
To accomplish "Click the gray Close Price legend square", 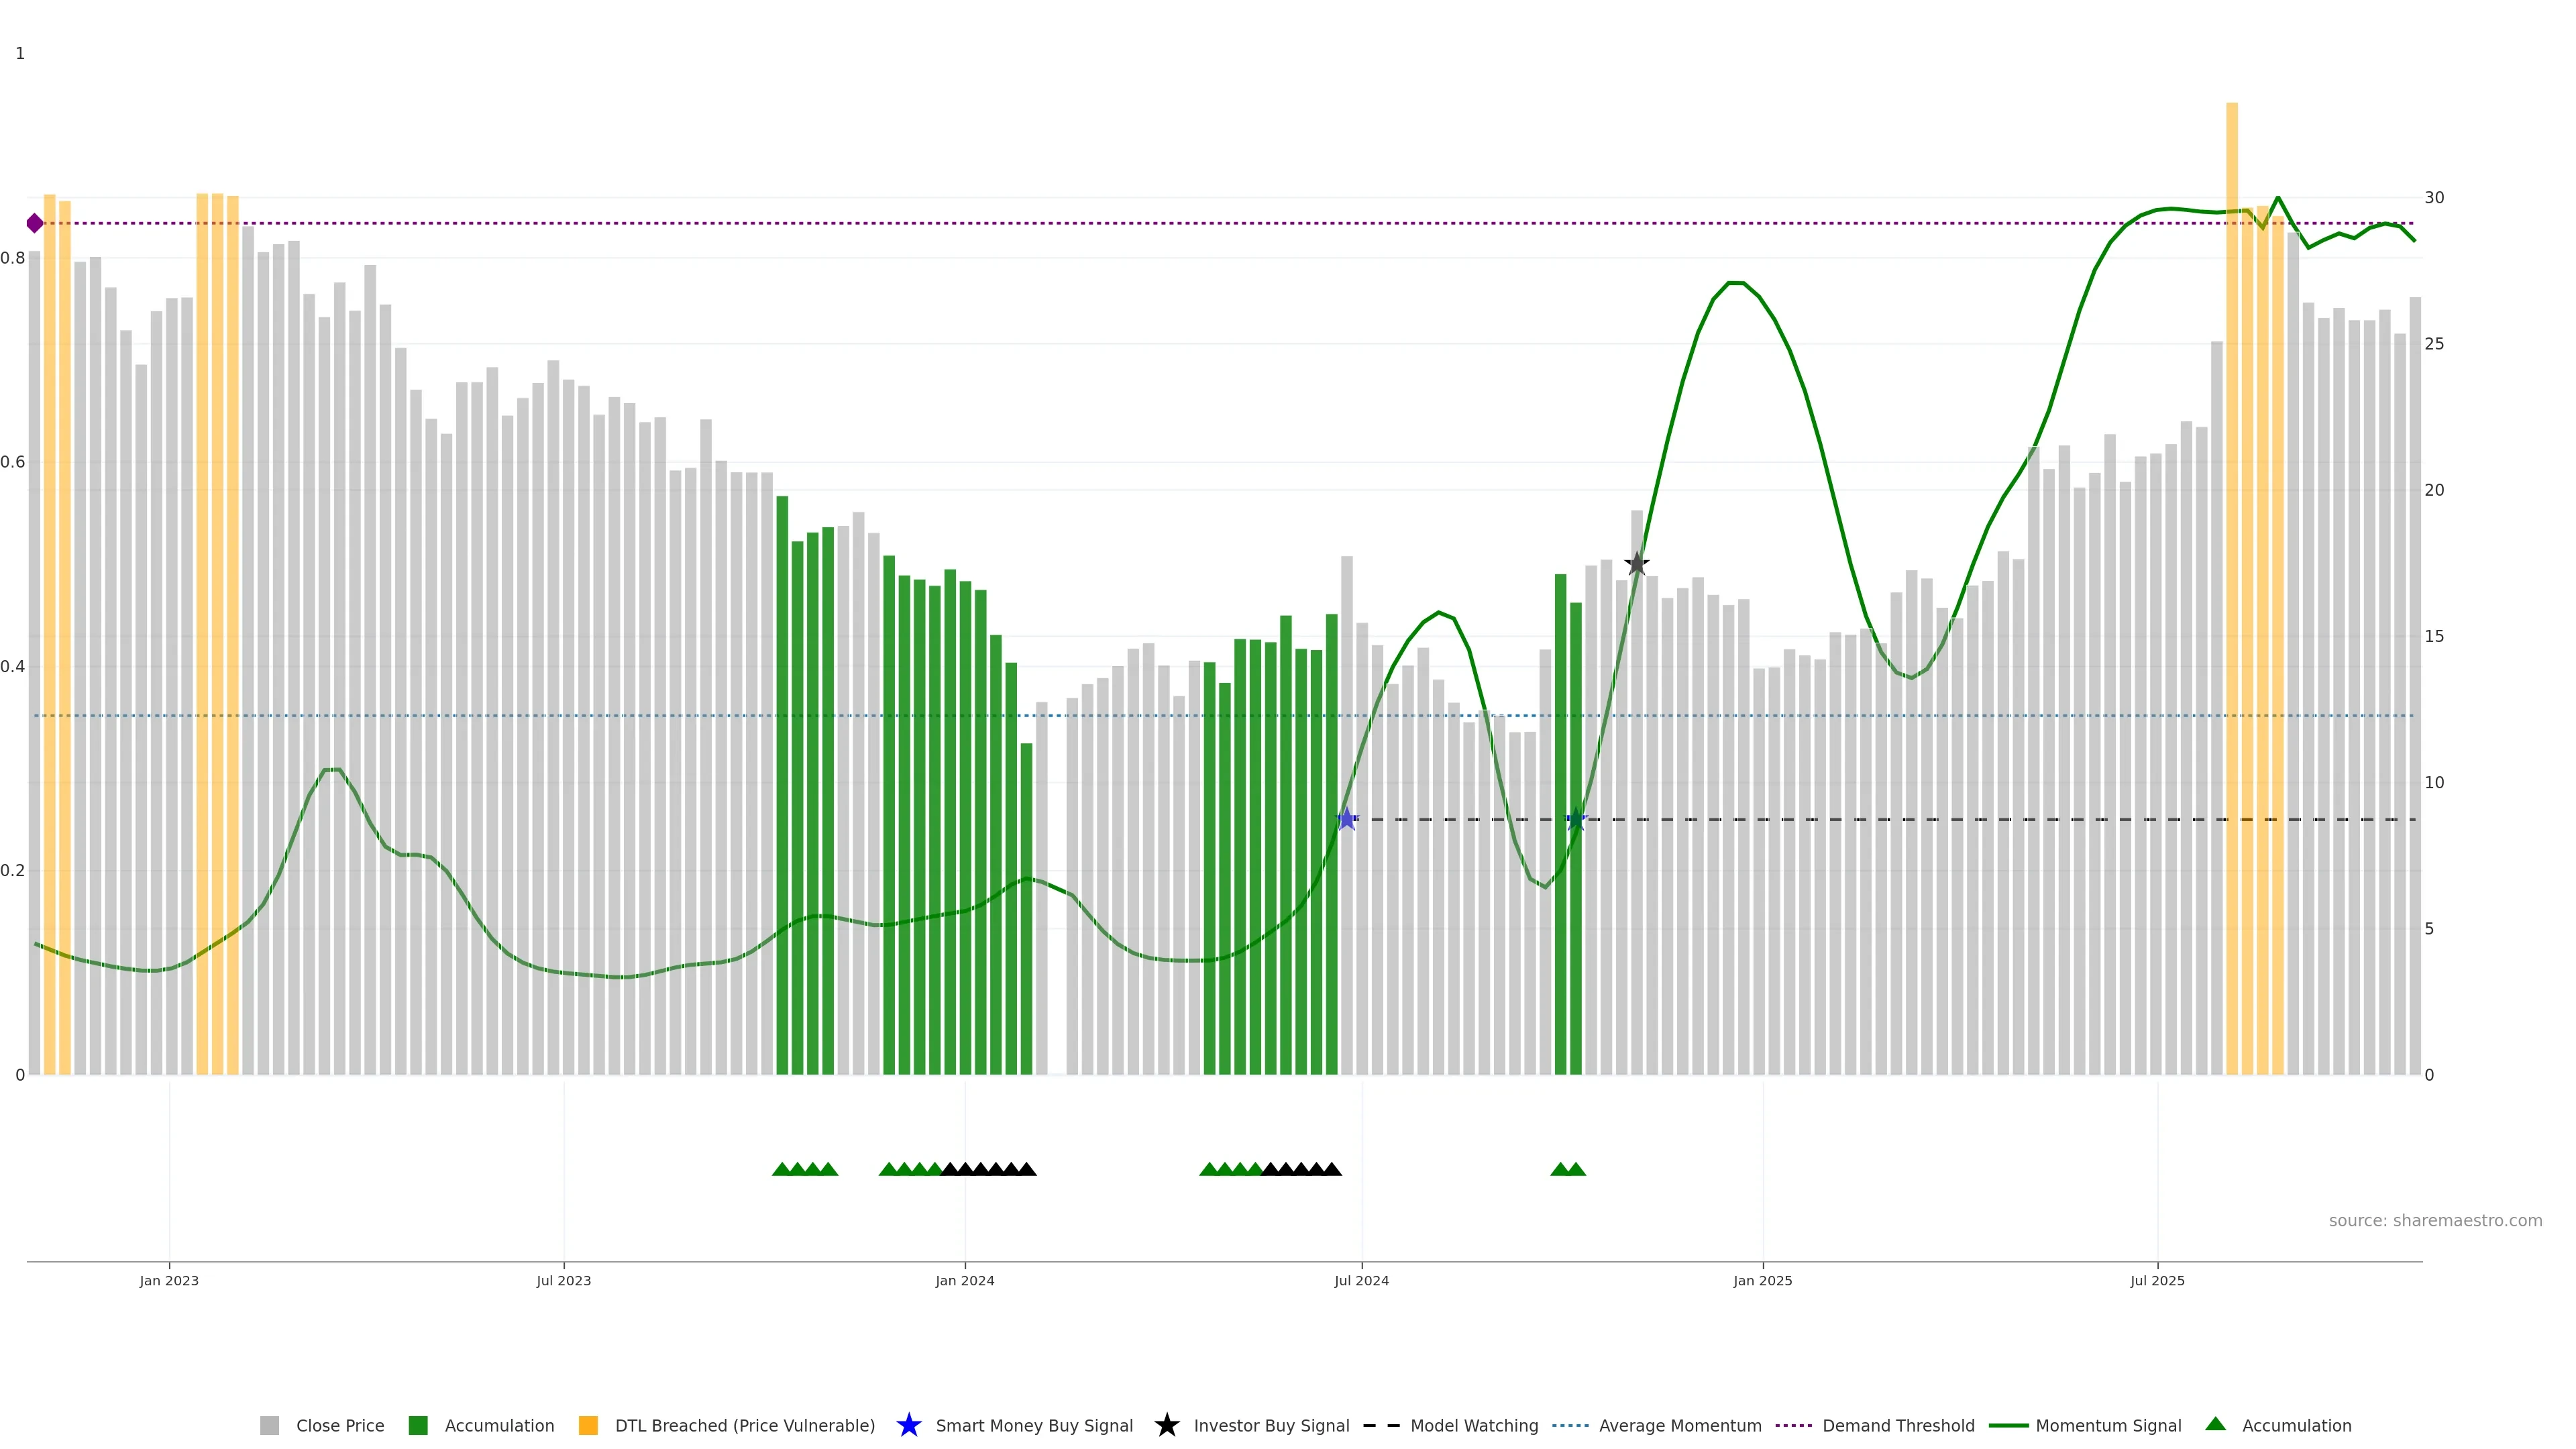I will (x=269, y=1425).
